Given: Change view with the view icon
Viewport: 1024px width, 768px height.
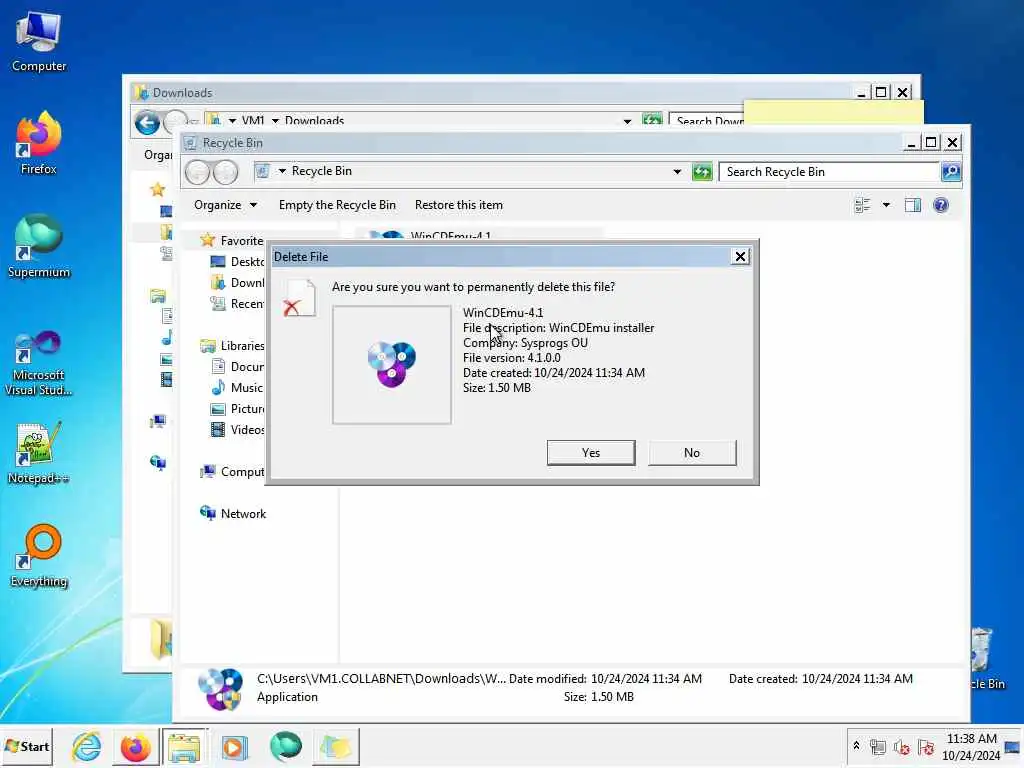Looking at the screenshot, I should point(862,205).
